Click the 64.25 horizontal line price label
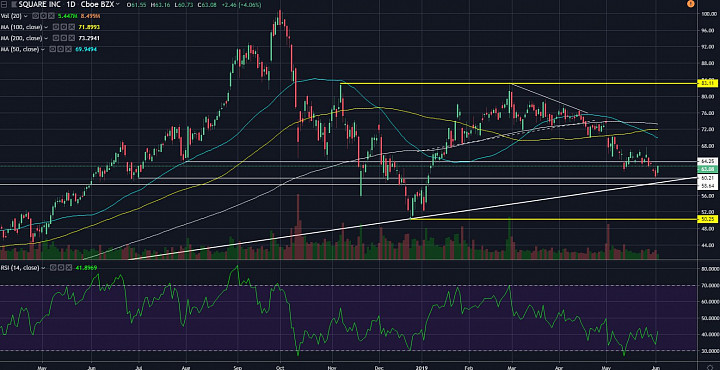This screenshot has height=370, width=720. pyautogui.click(x=707, y=161)
